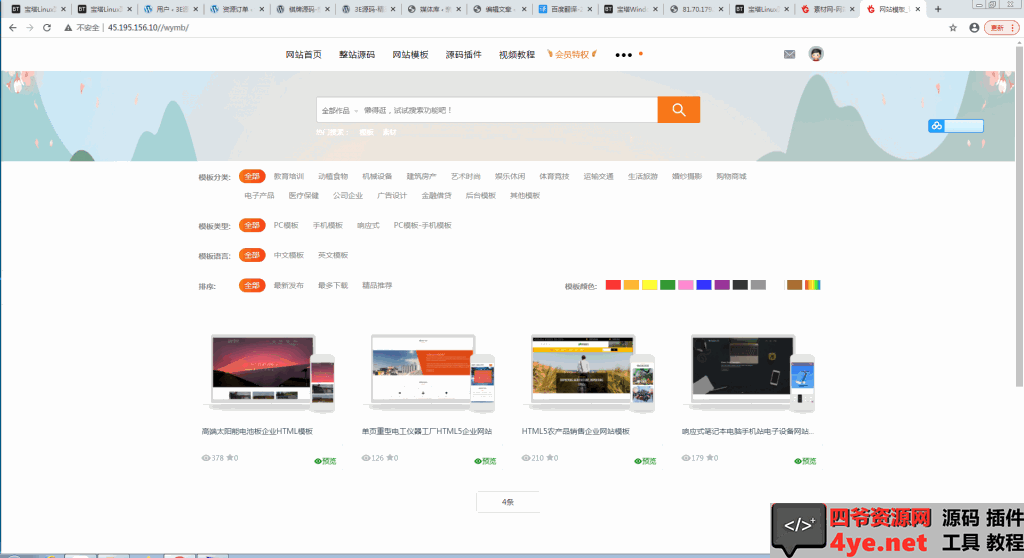
Task: Open the mail envelope icon in header
Action: pos(789,54)
